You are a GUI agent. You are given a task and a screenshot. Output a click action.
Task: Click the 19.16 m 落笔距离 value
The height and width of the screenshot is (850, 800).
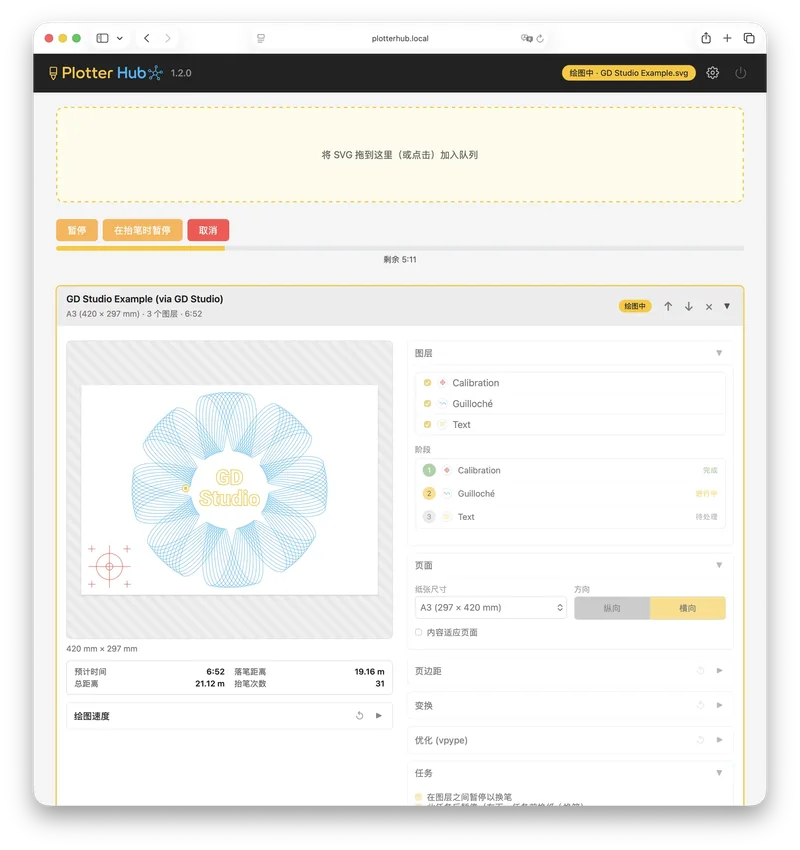click(x=369, y=672)
